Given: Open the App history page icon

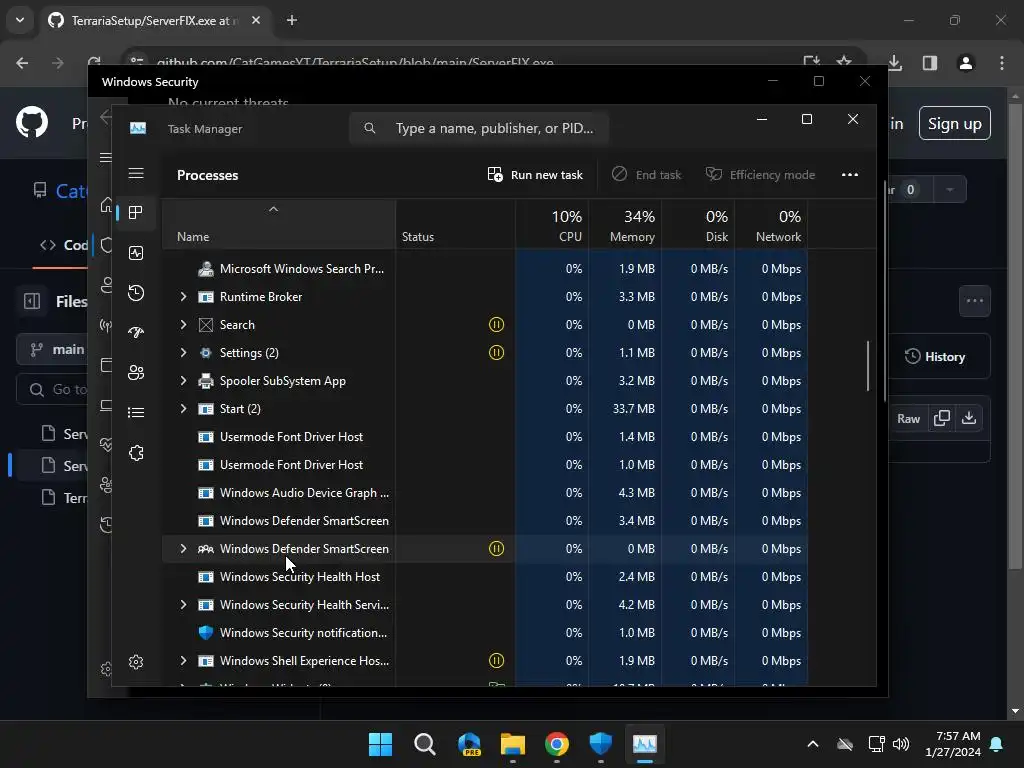Looking at the screenshot, I should 136,293.
